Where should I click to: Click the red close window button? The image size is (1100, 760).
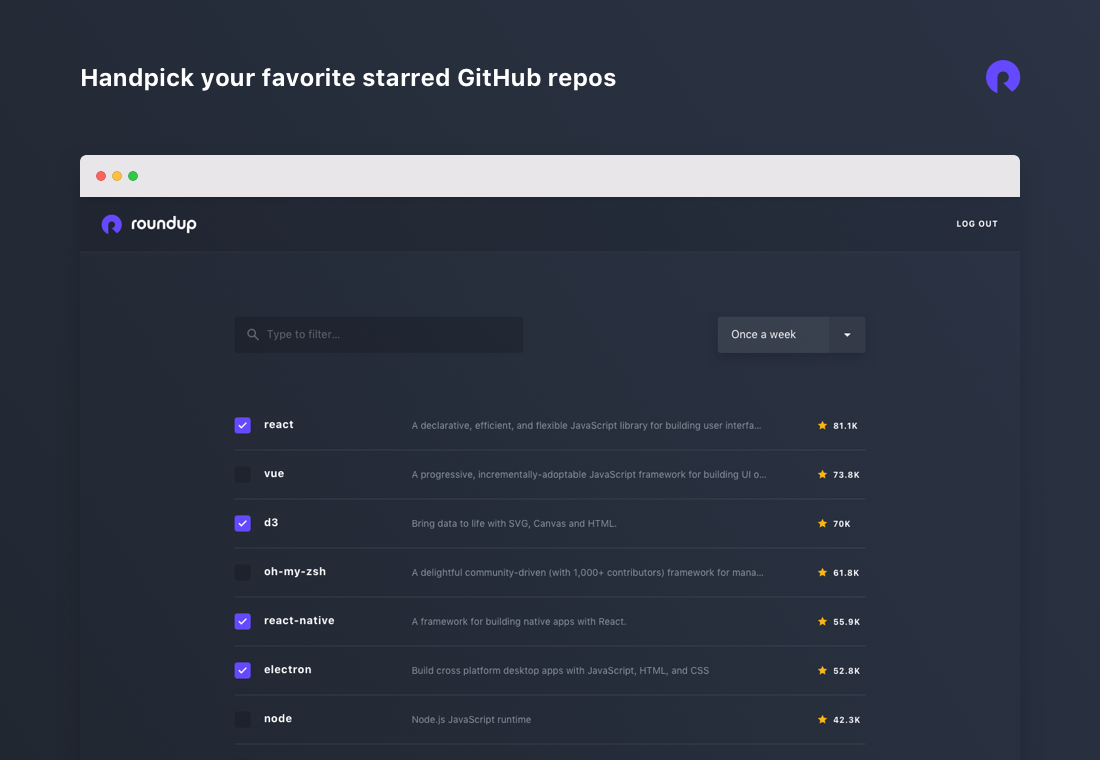(x=101, y=176)
